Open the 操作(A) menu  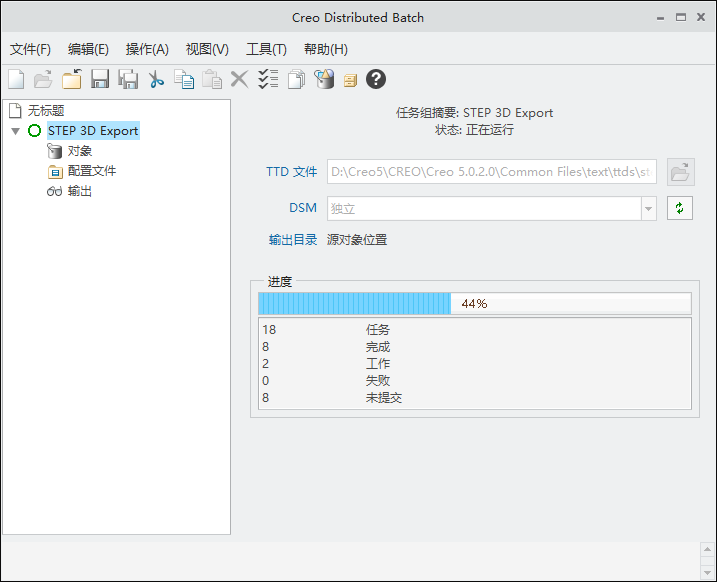(147, 49)
